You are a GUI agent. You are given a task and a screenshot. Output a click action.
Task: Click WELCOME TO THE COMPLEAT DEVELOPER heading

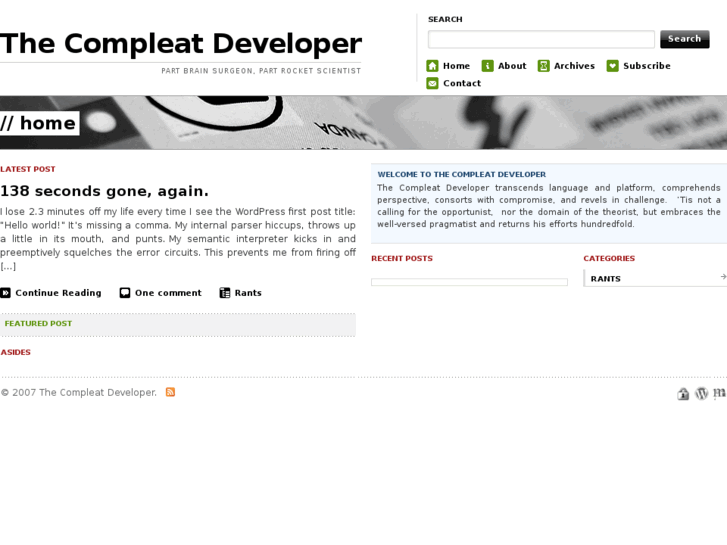(461, 174)
